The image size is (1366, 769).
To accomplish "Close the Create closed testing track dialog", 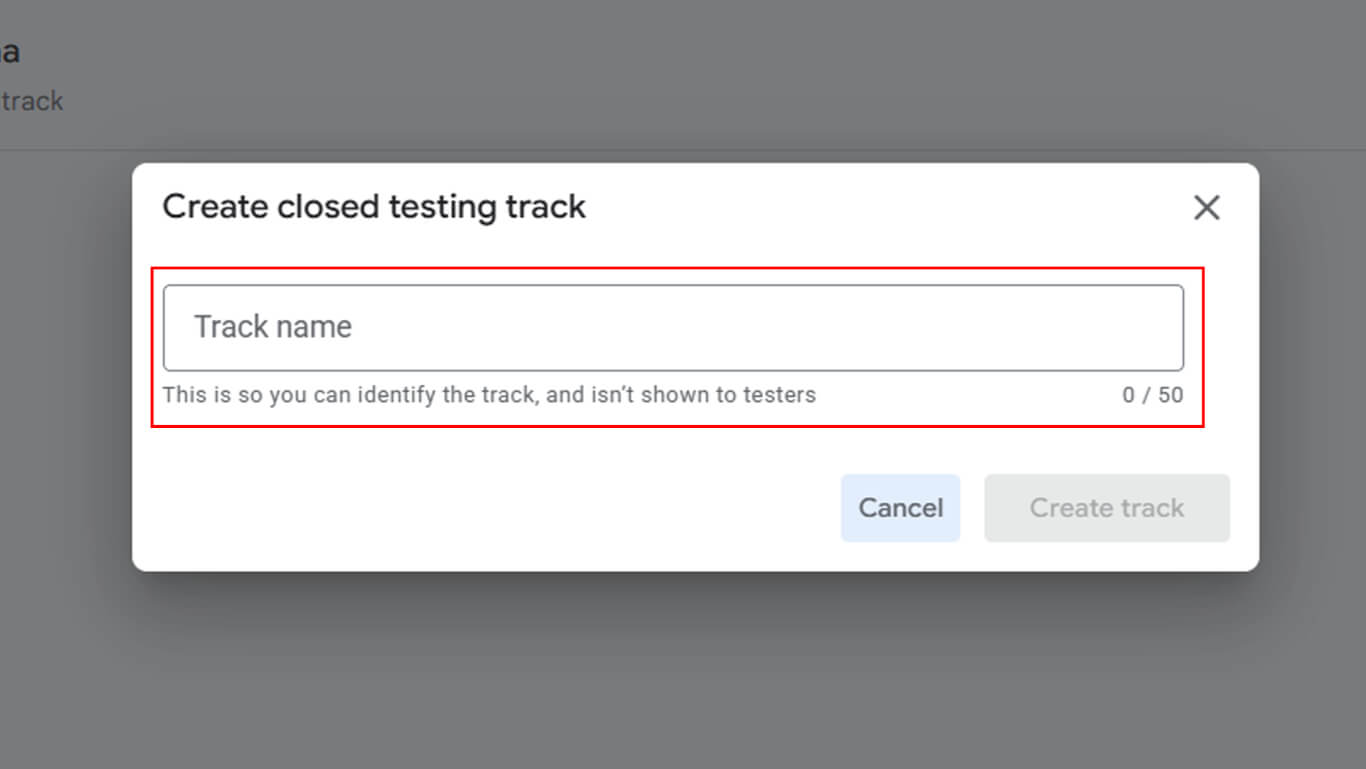I will click(x=1207, y=208).
